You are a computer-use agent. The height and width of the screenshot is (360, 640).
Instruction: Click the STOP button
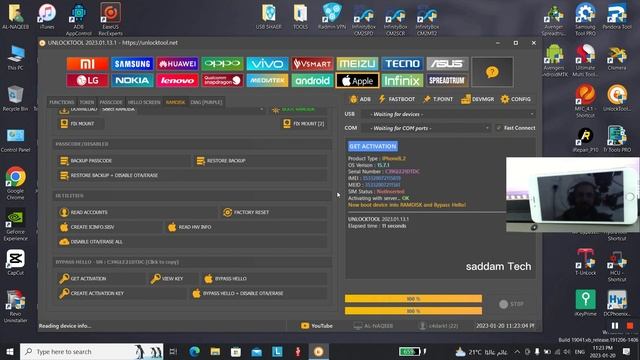point(511,304)
